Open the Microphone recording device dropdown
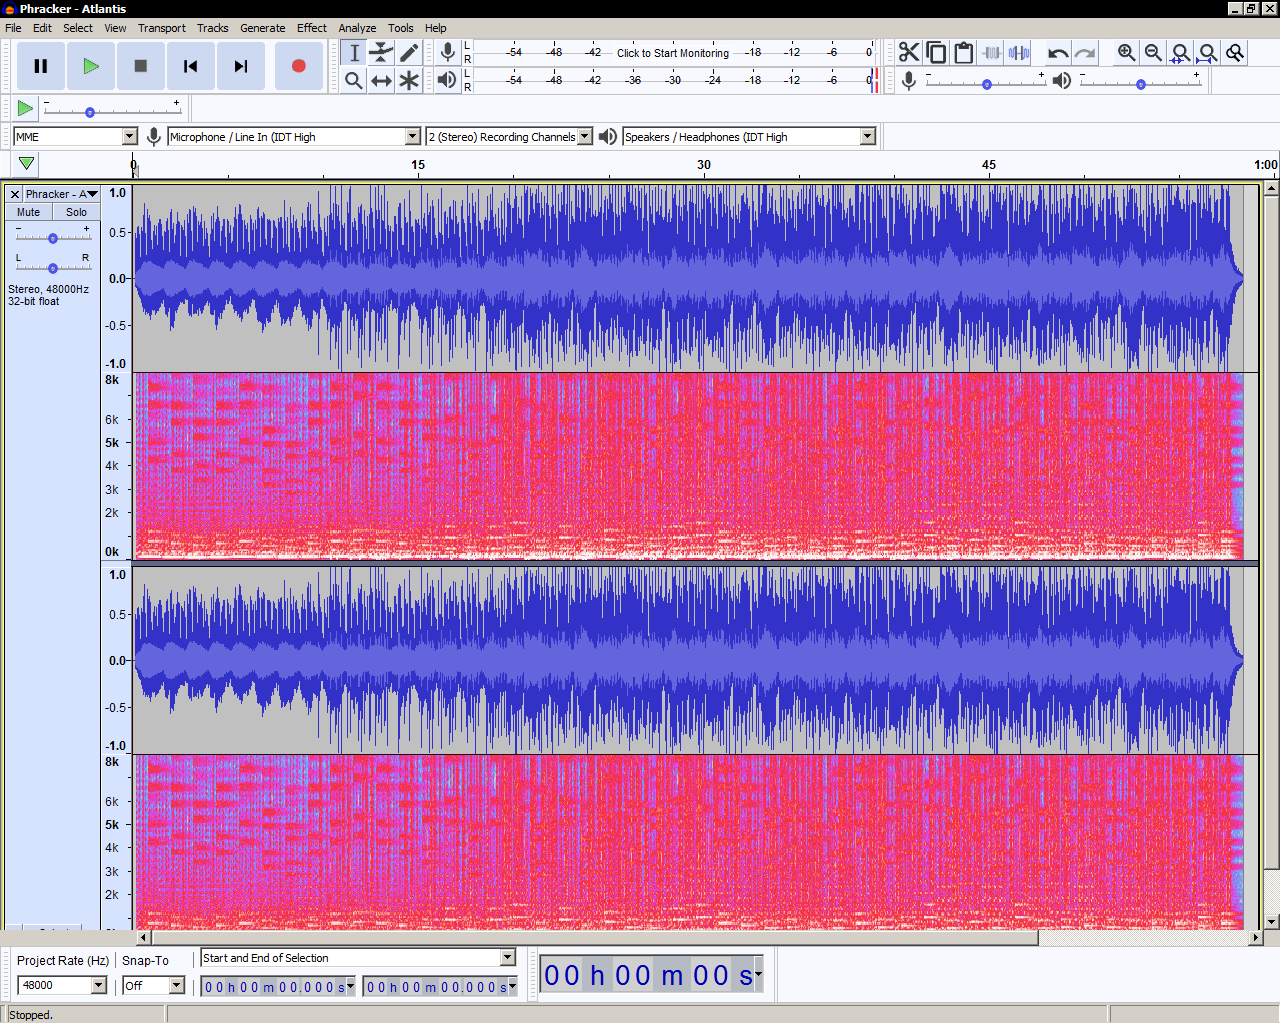Viewport: 1280px width, 1024px height. pos(413,137)
